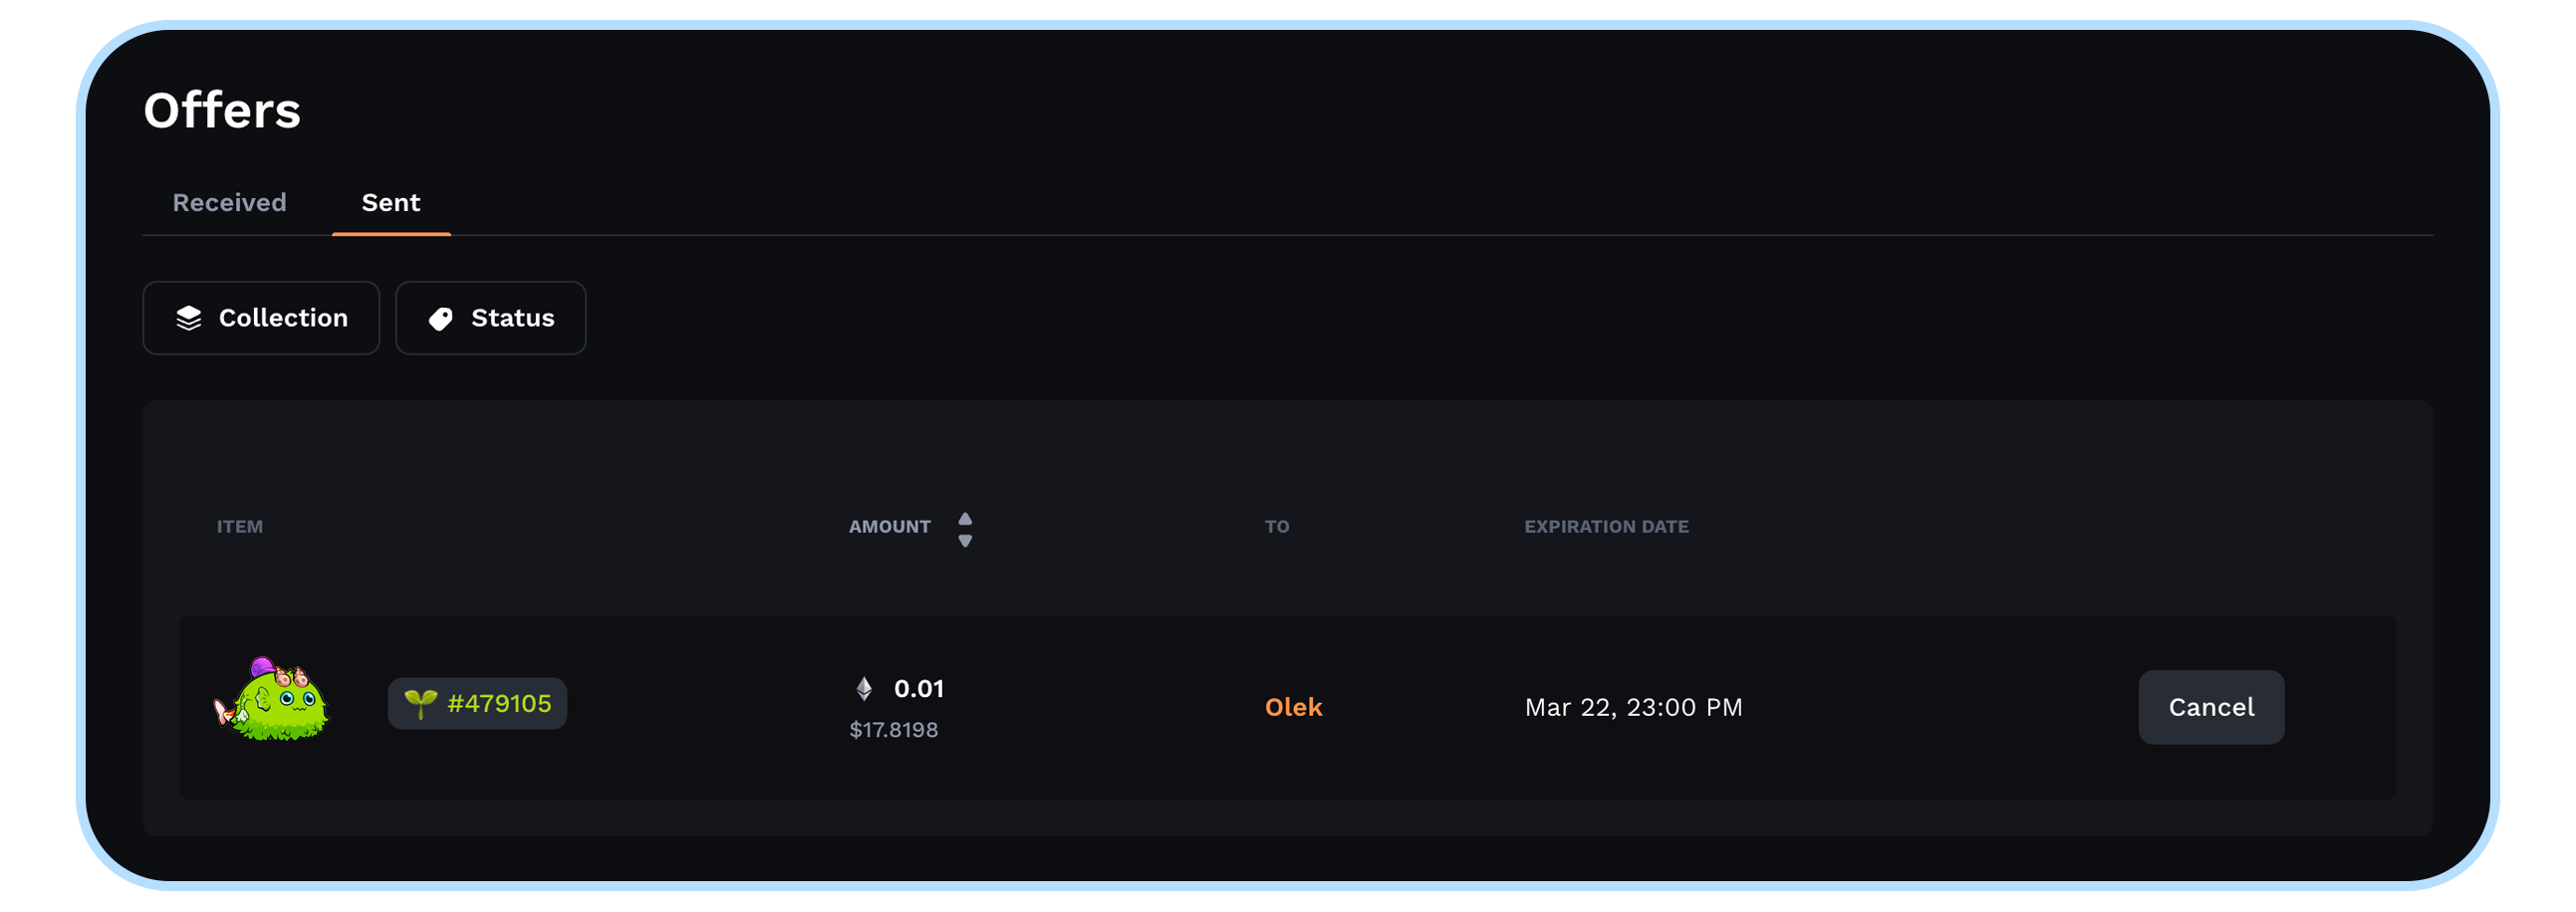Click the stacked layers icon on Collection
Screen dimensions: 2576x912
(x=189, y=318)
